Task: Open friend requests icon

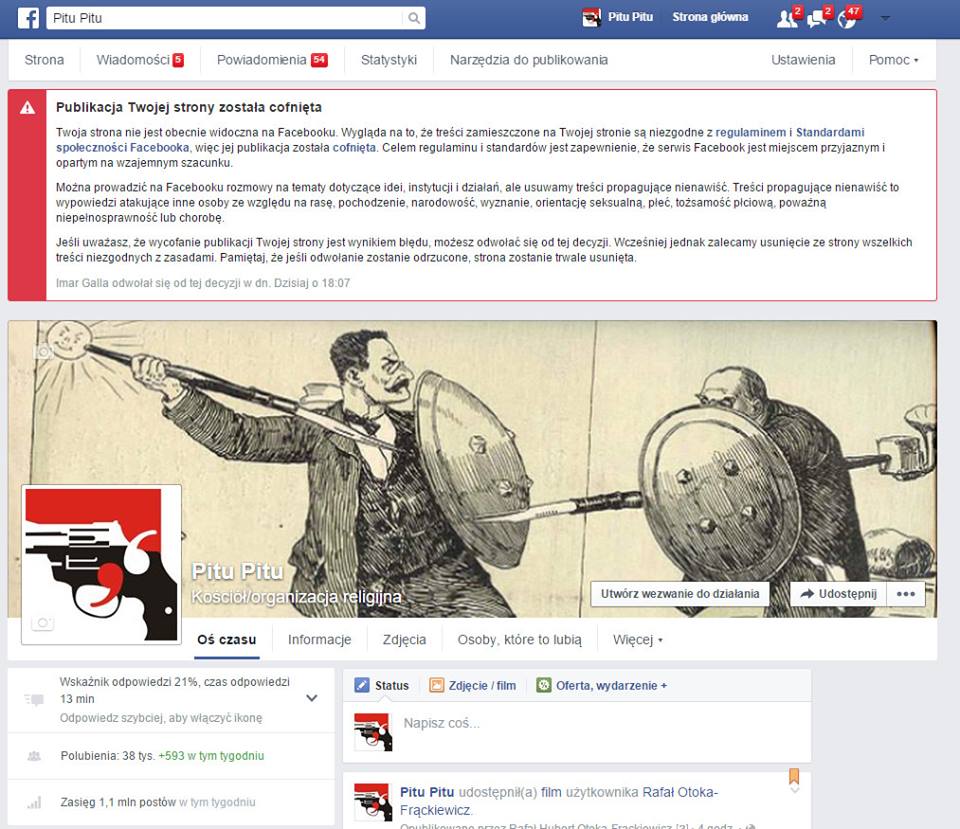Action: pyautogui.click(x=787, y=18)
